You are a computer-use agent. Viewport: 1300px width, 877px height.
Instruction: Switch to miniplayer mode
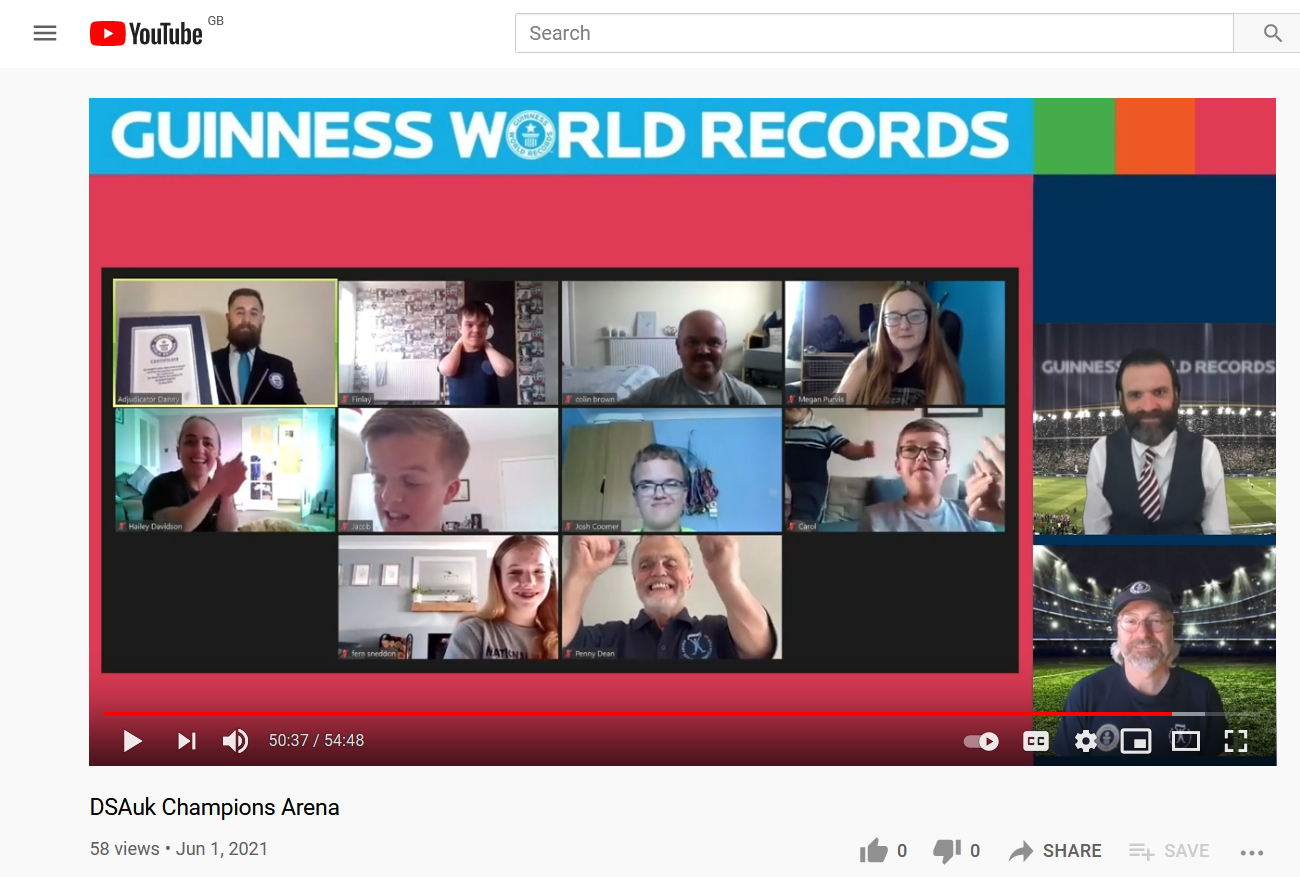(1136, 741)
